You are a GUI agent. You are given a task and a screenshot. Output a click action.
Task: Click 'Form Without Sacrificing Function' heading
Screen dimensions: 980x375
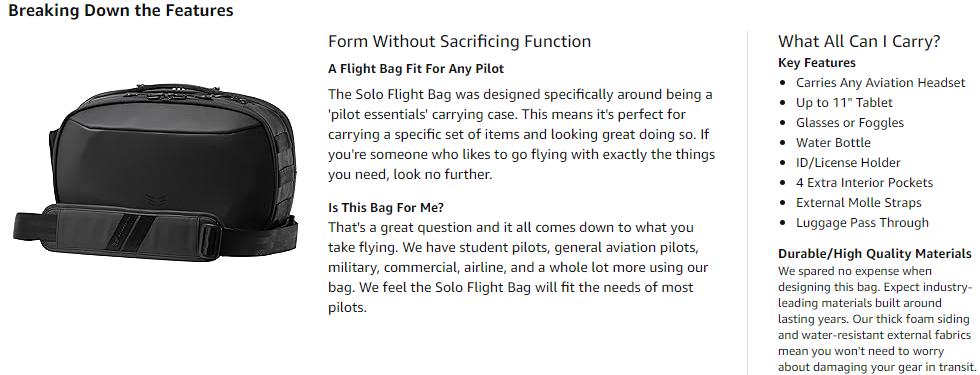[459, 42]
